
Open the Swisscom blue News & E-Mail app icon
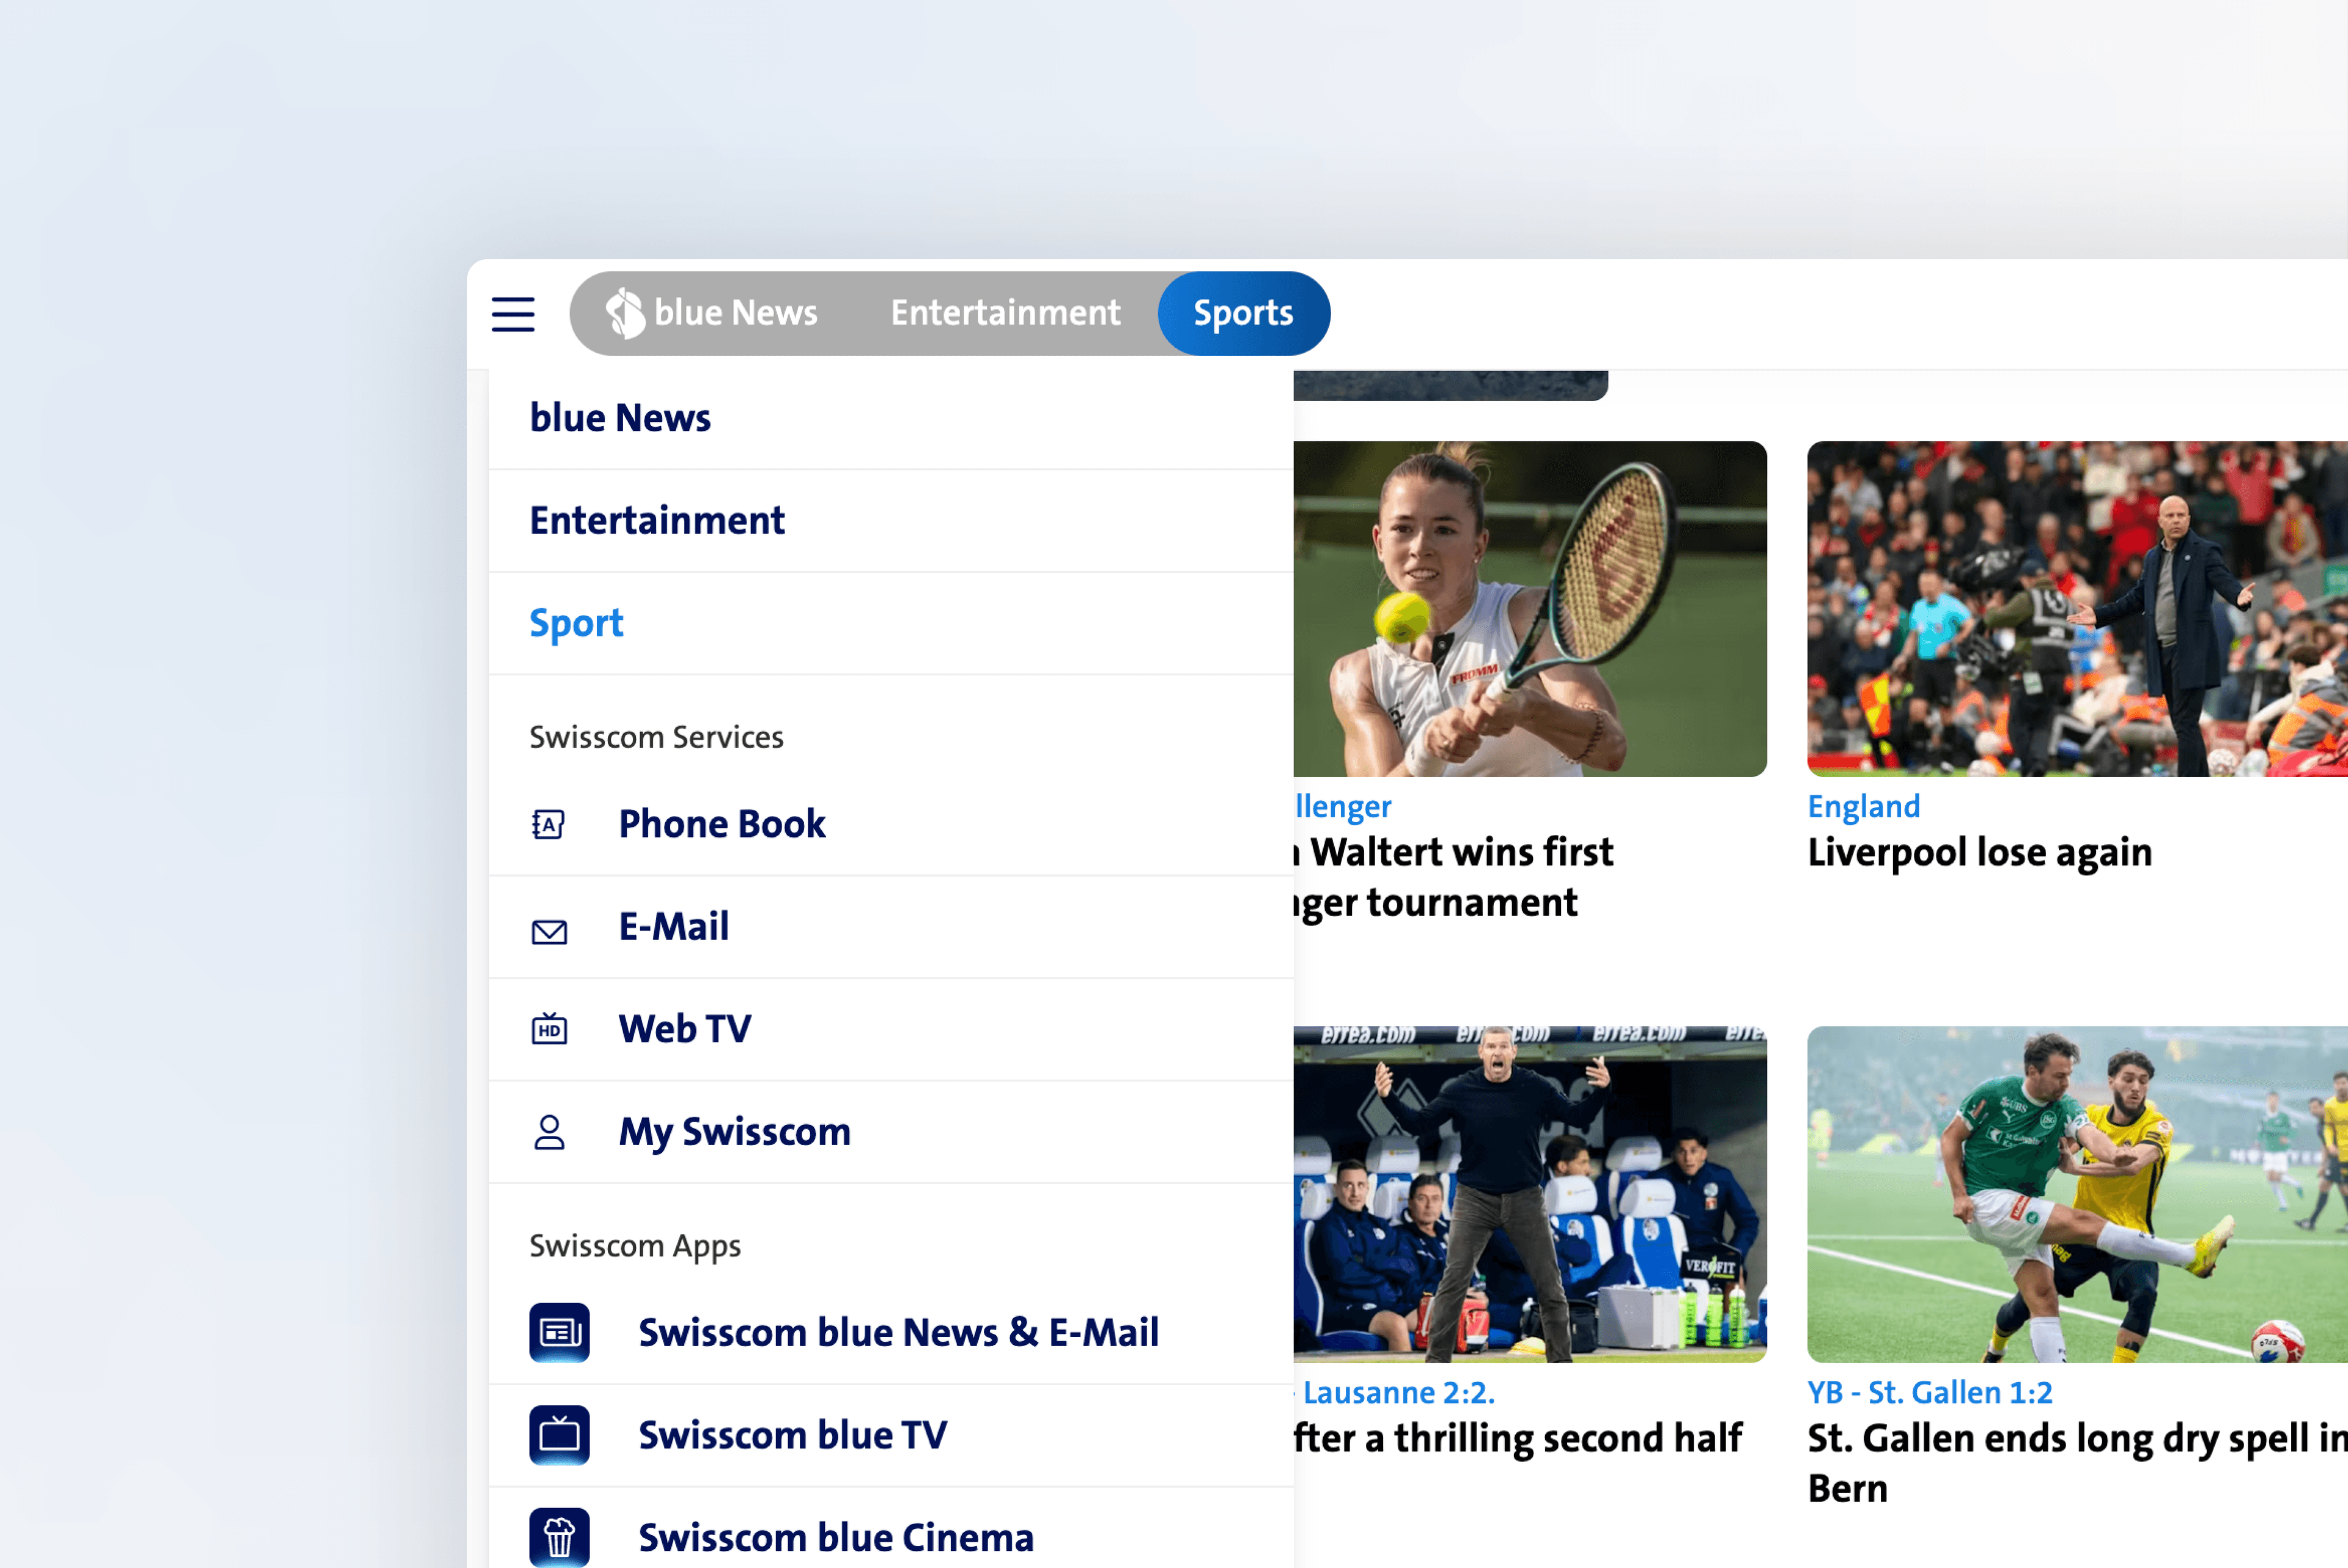(x=559, y=1332)
